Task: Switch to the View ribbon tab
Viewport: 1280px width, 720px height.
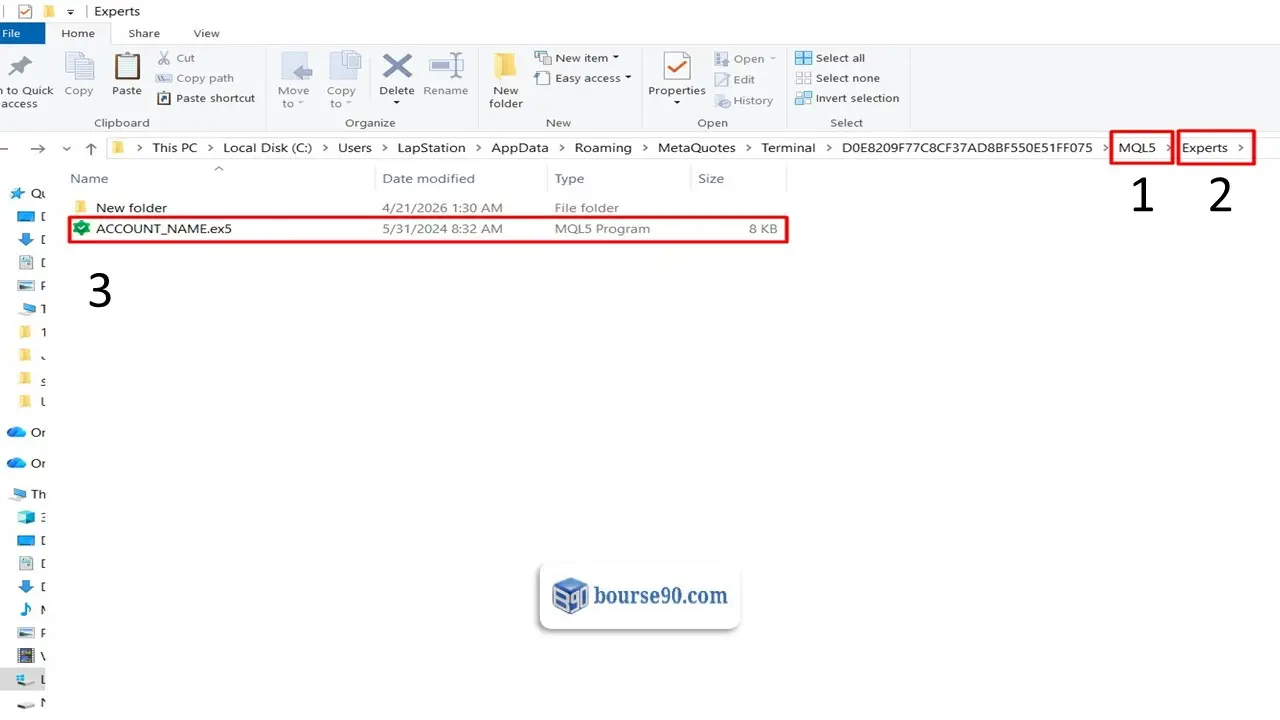Action: tap(206, 33)
